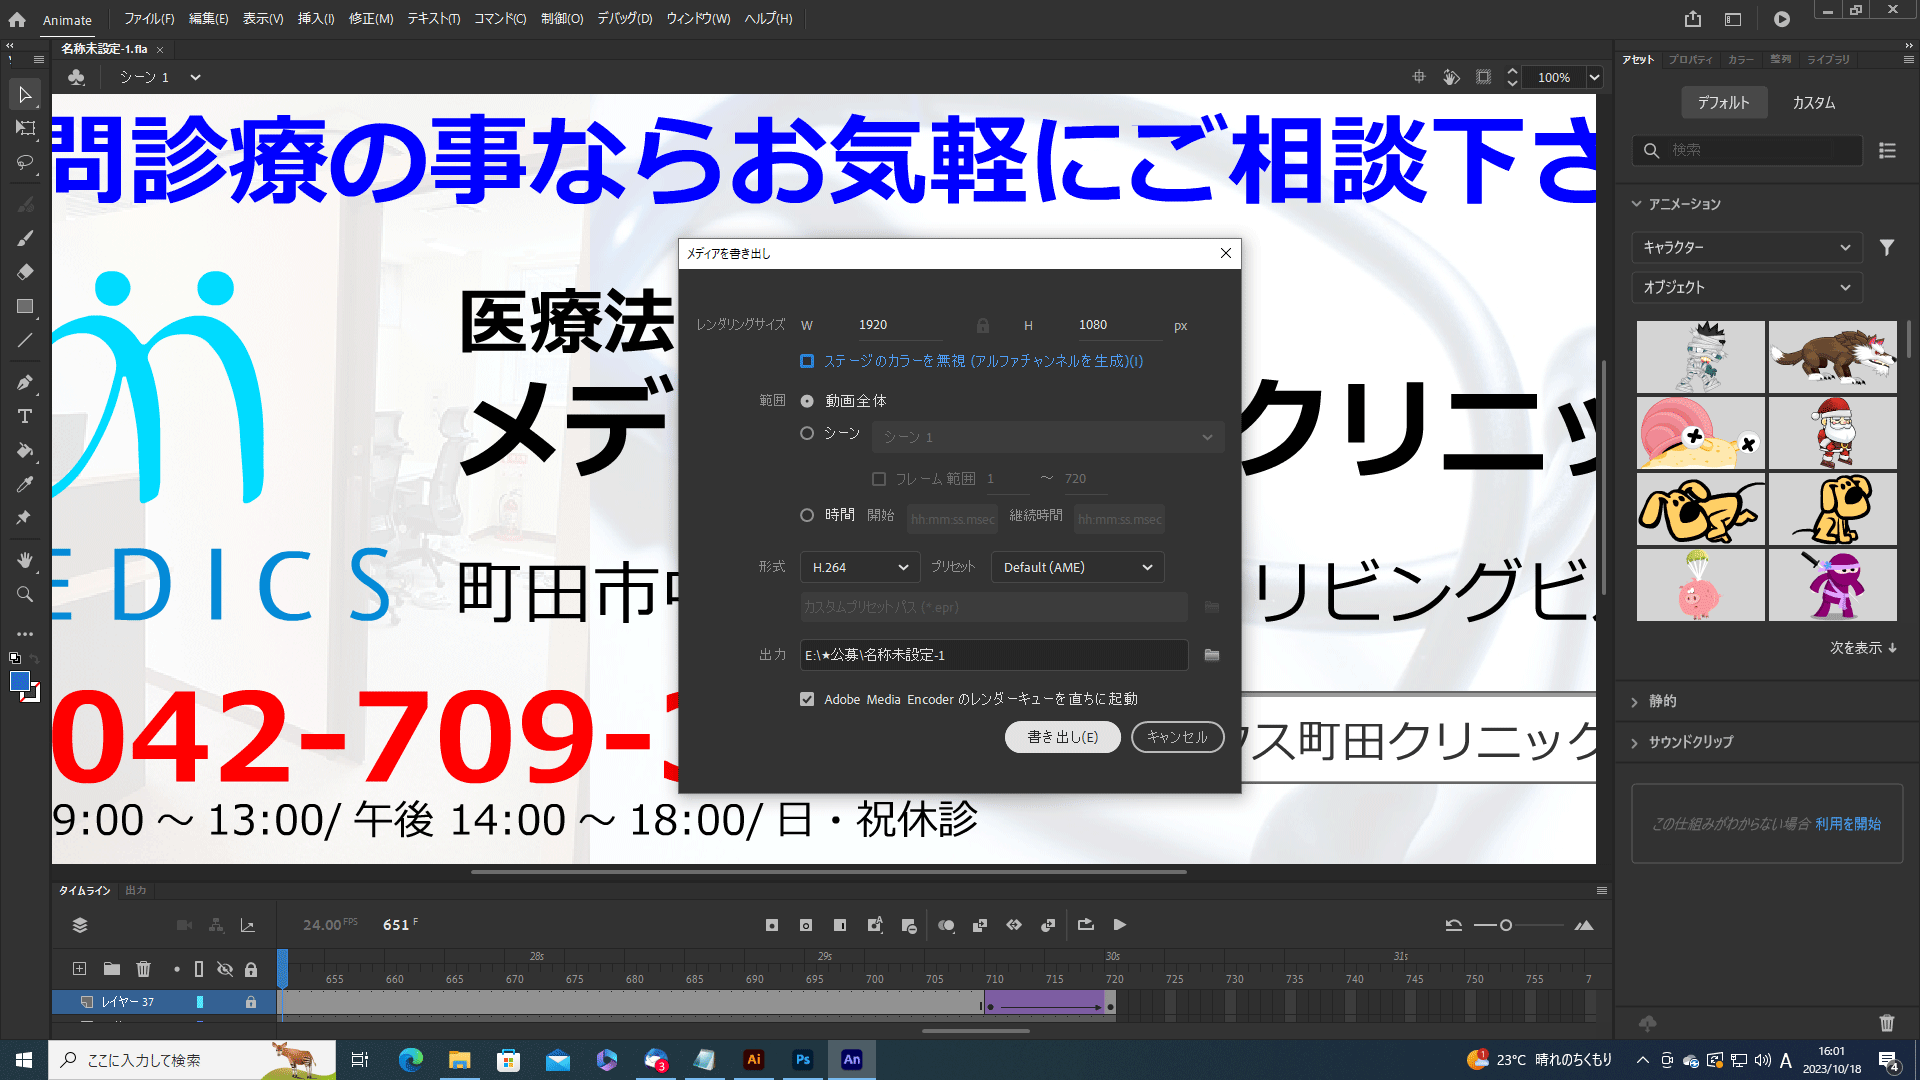
Task: Select the Zoom magnifier tool
Action: point(25,594)
